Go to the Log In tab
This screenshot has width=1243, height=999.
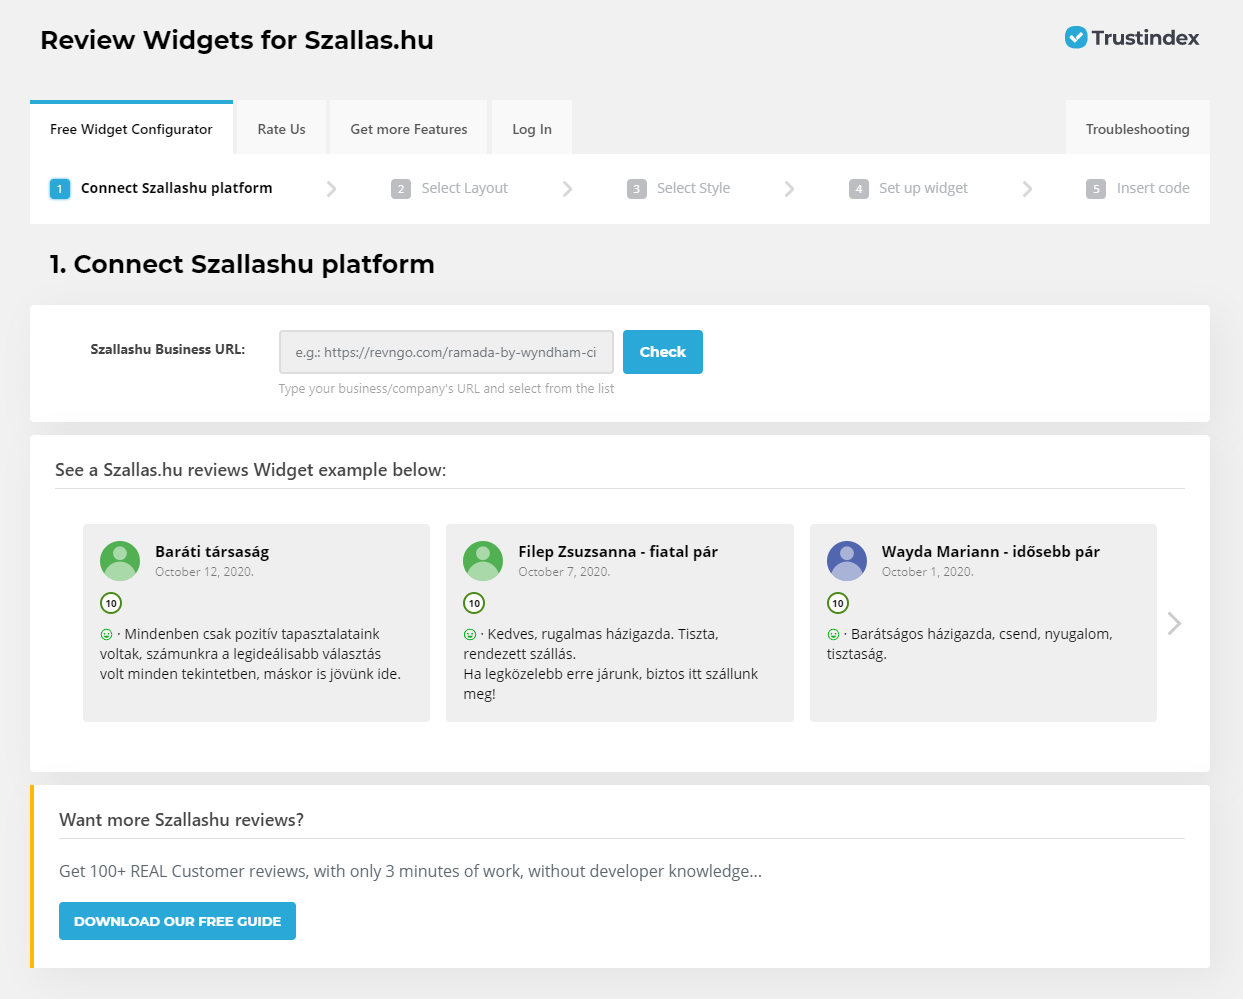coord(532,129)
